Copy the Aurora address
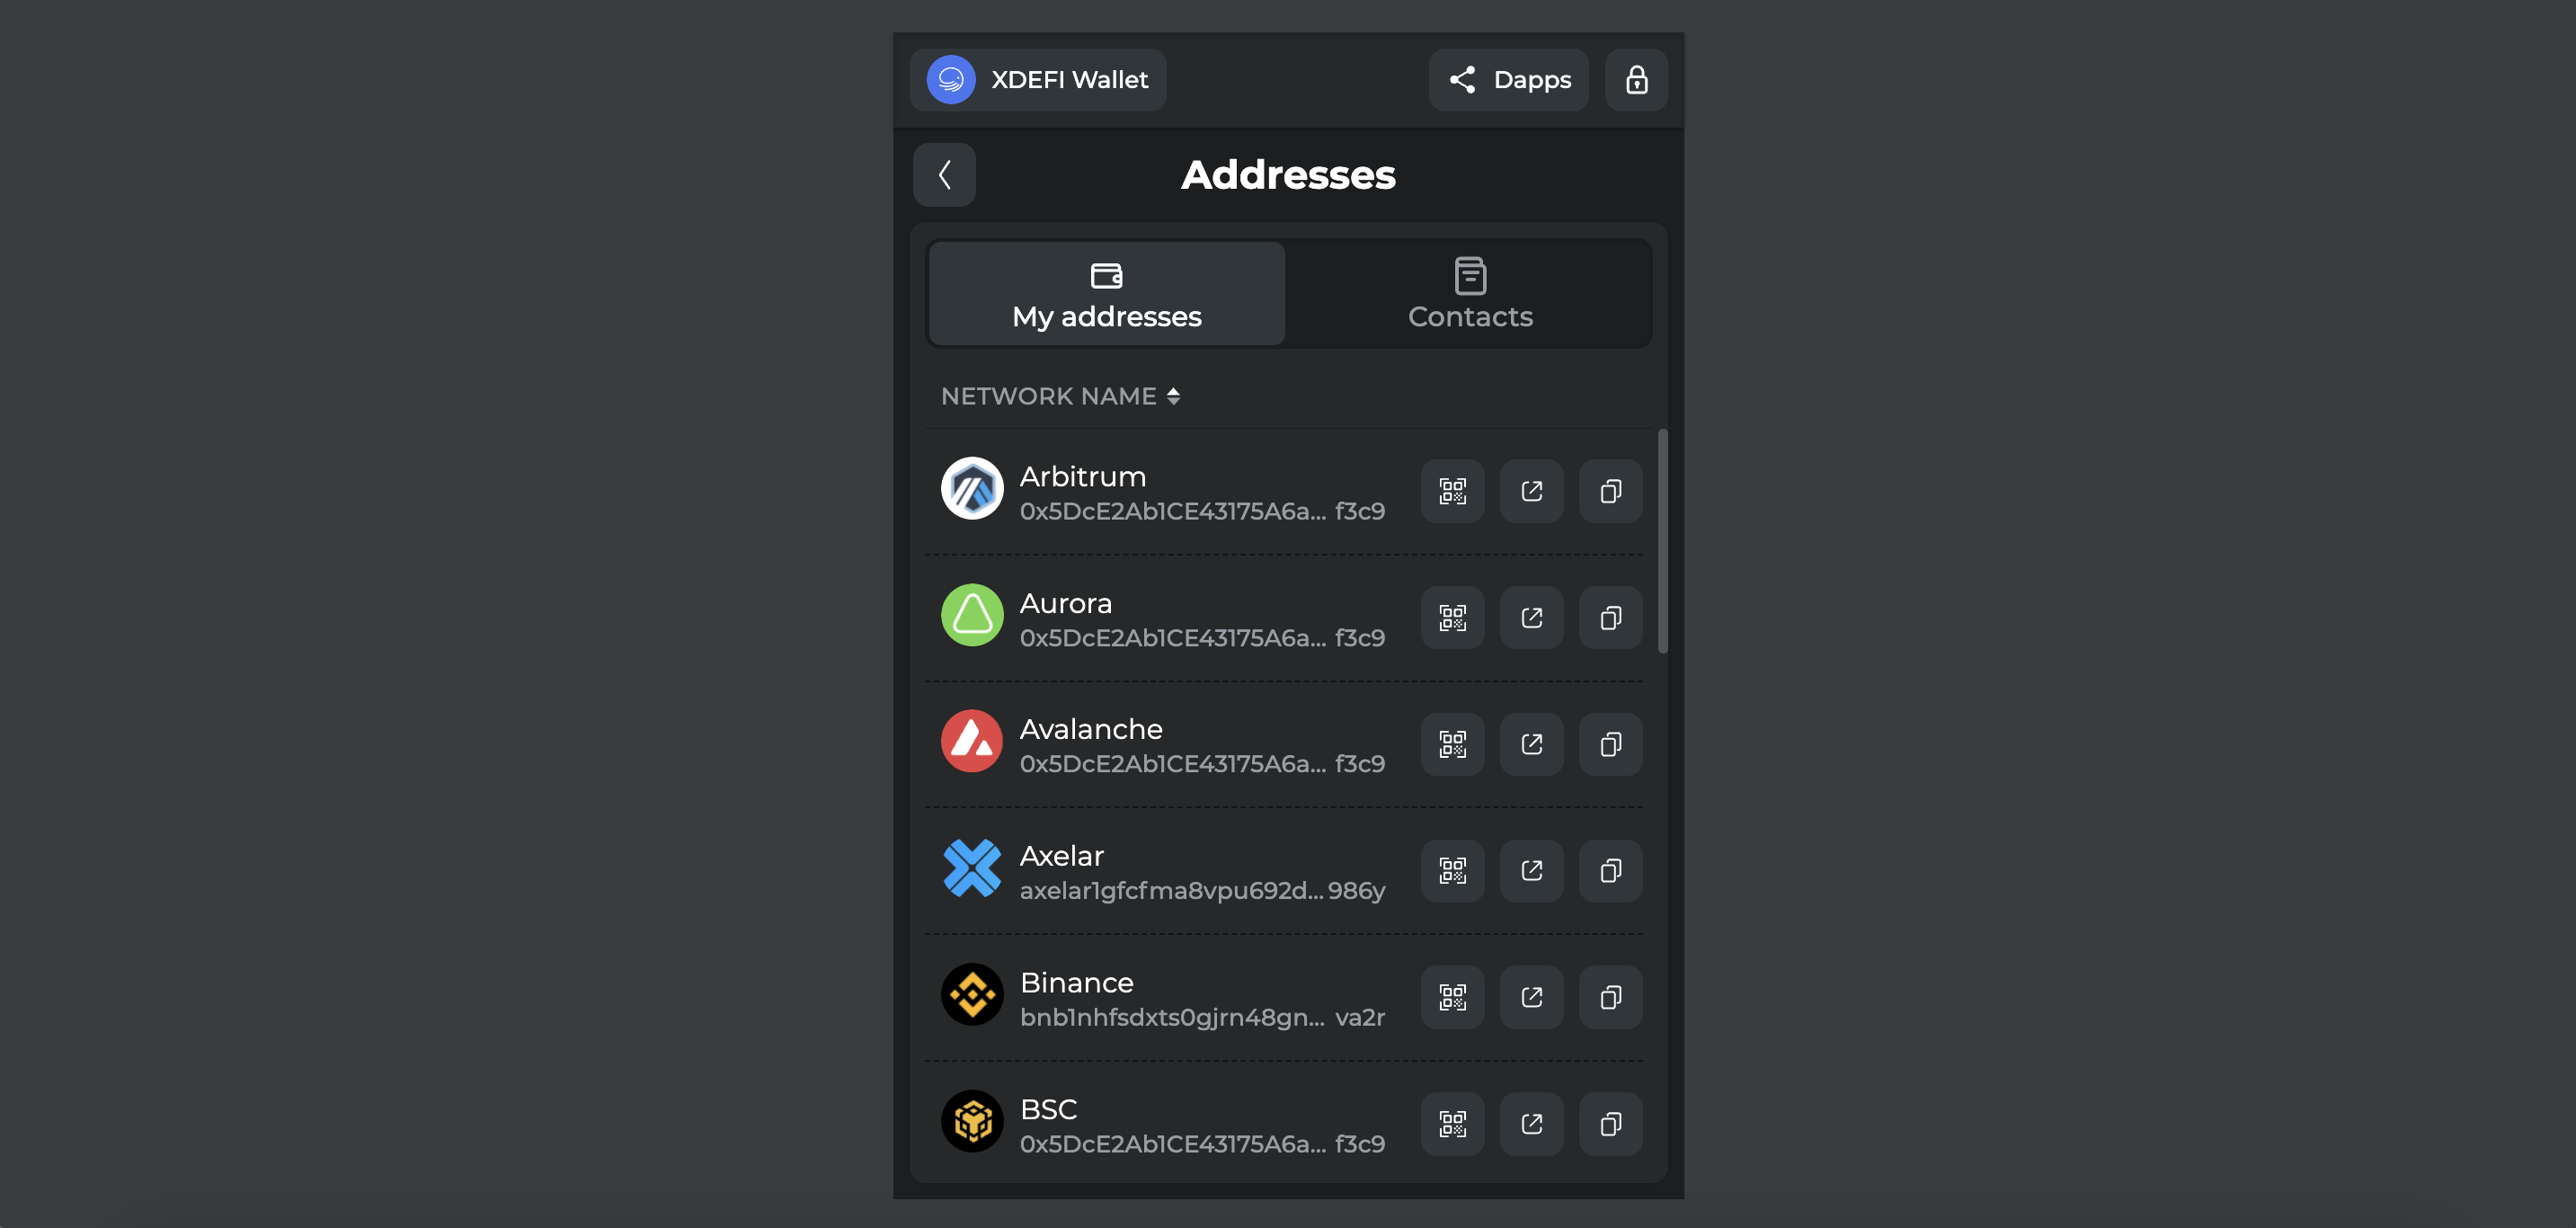 (x=1610, y=618)
